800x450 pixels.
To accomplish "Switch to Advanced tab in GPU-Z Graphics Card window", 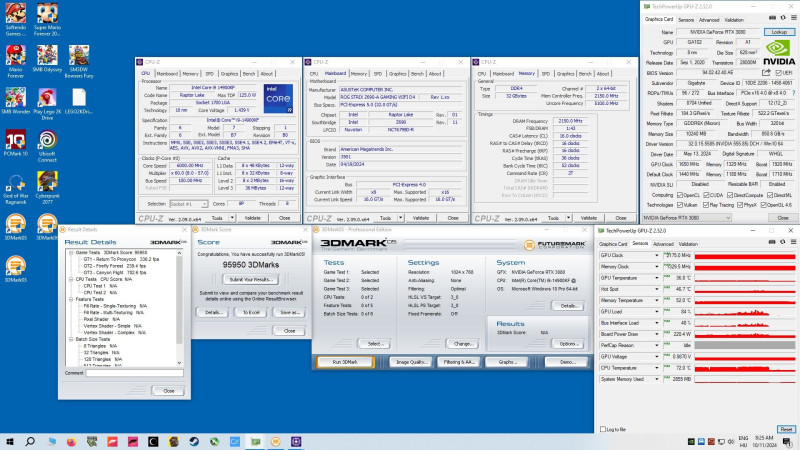I will [x=709, y=19].
